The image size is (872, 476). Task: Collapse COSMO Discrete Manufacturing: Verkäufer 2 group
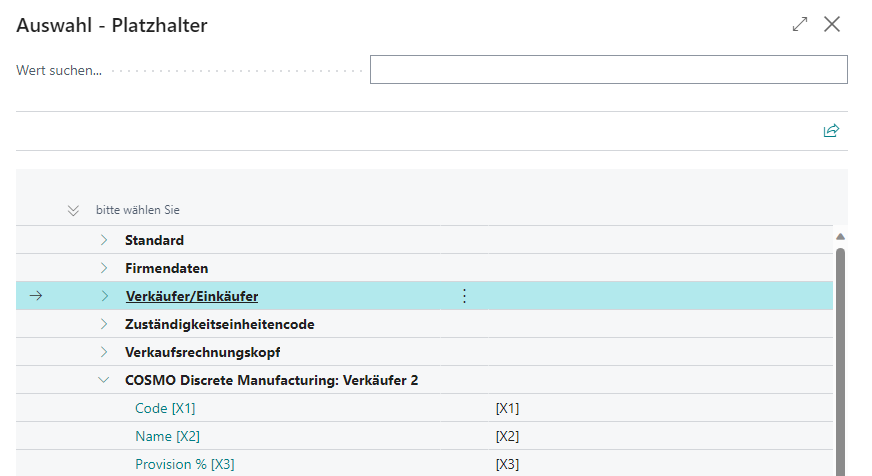click(104, 380)
